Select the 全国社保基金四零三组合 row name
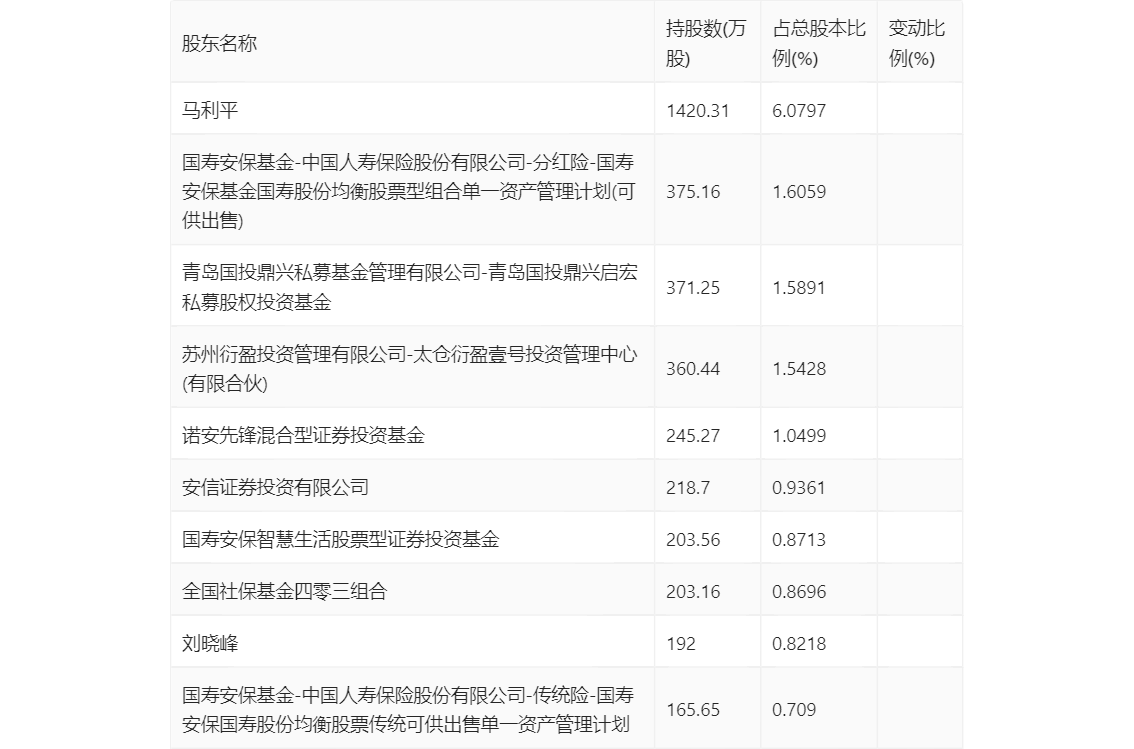 coord(284,591)
